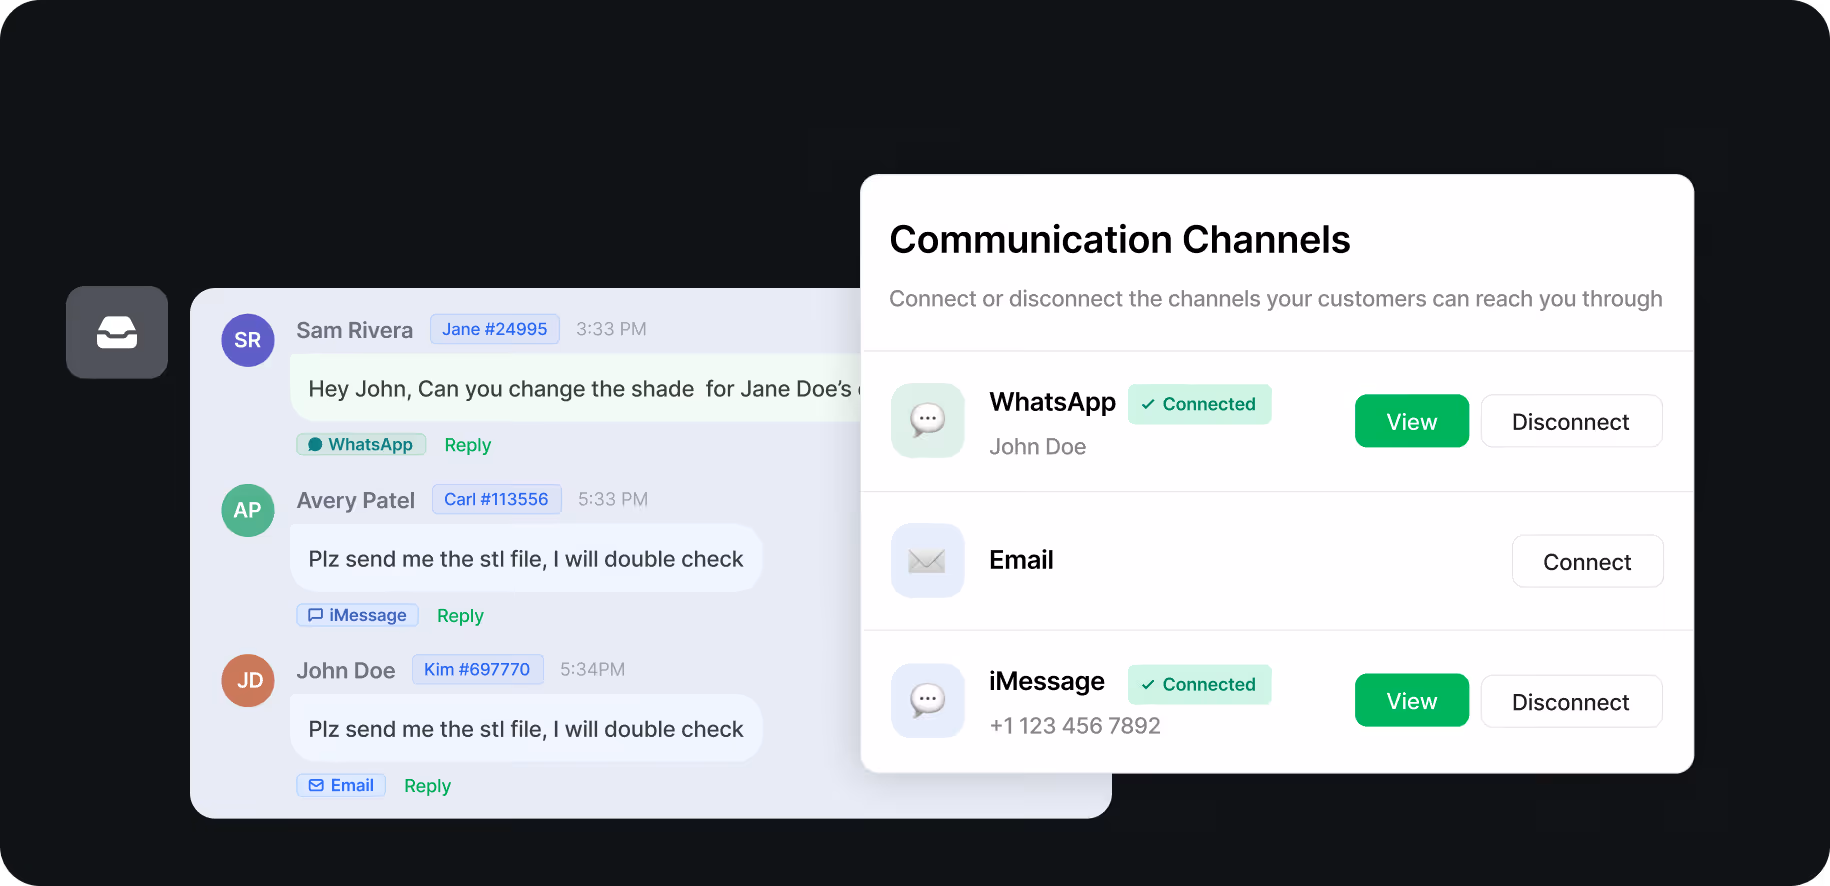Open the Carl #113556 case tag
This screenshot has width=1830, height=886.
tap(497, 499)
